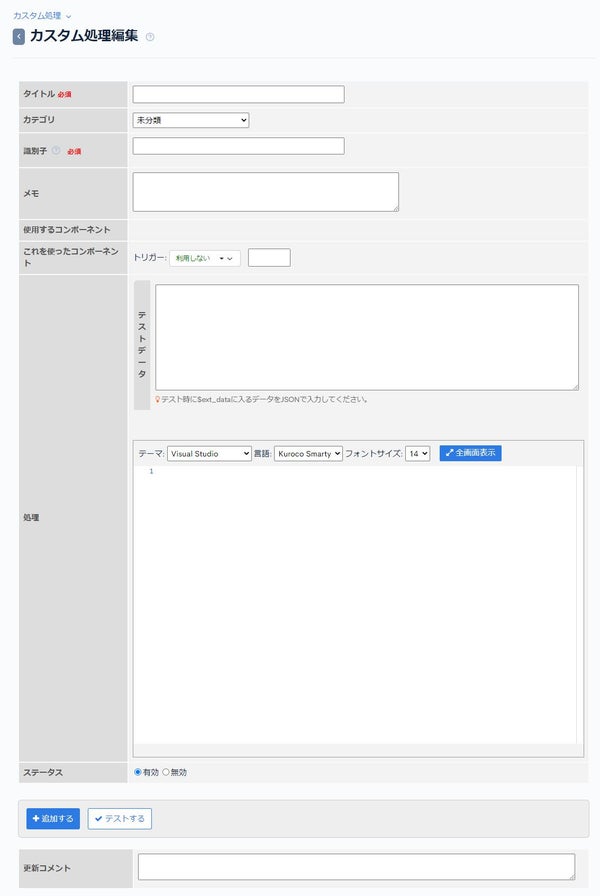Open the 言語 dropdown showing Kuroco Smarty
The image size is (600, 896).
pyautogui.click(x=308, y=453)
